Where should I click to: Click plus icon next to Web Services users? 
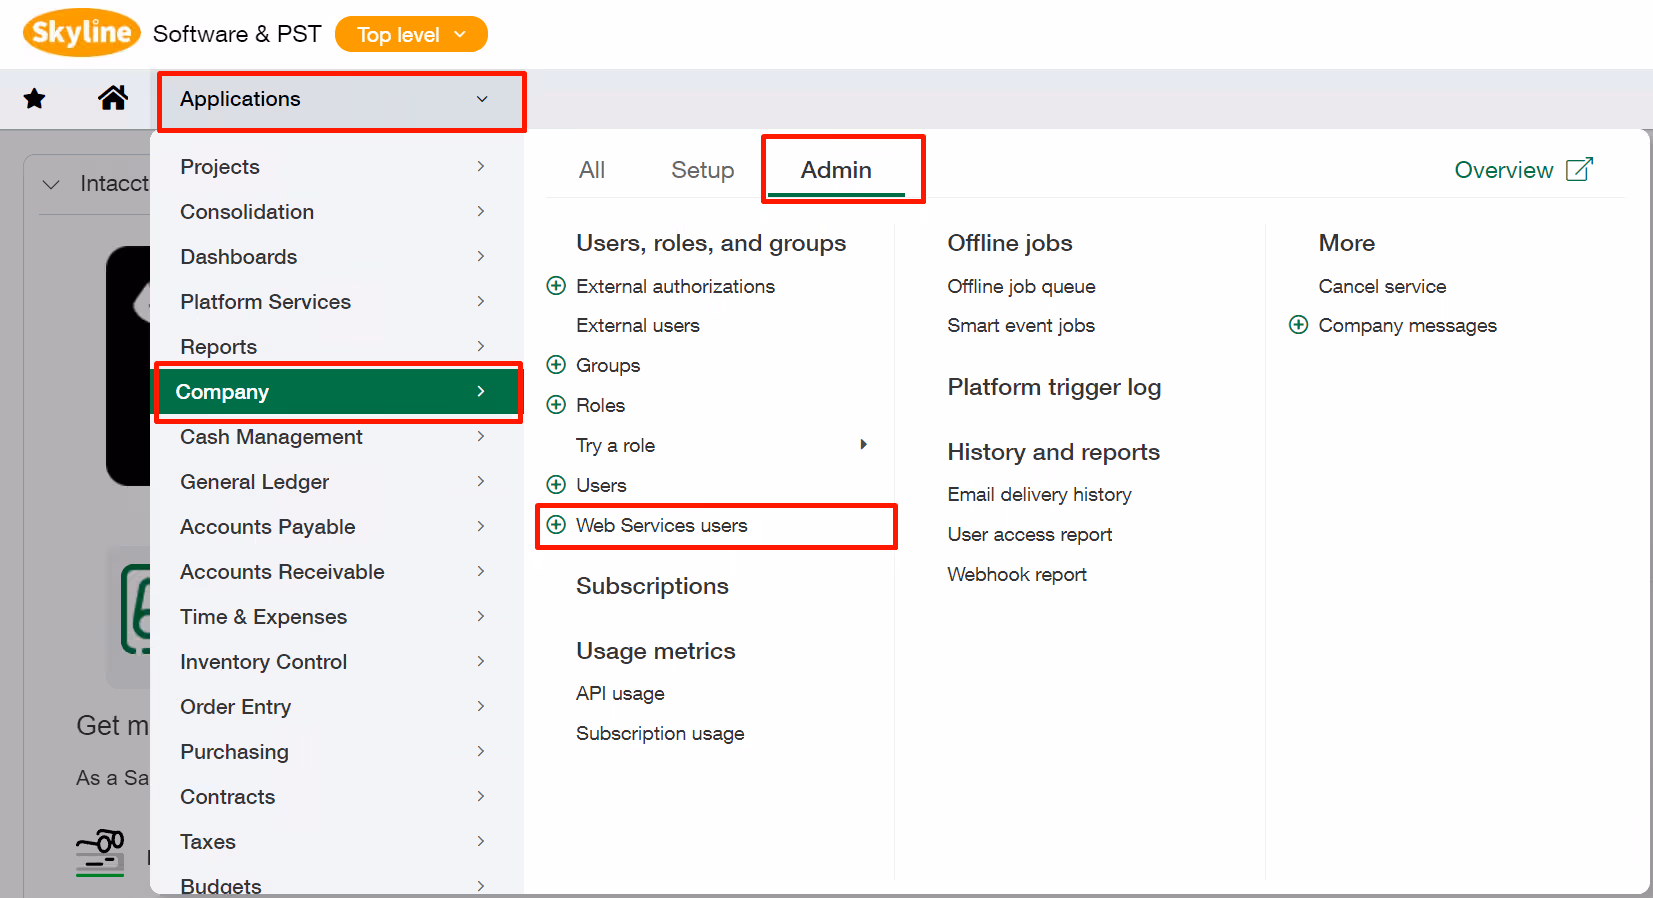point(556,525)
